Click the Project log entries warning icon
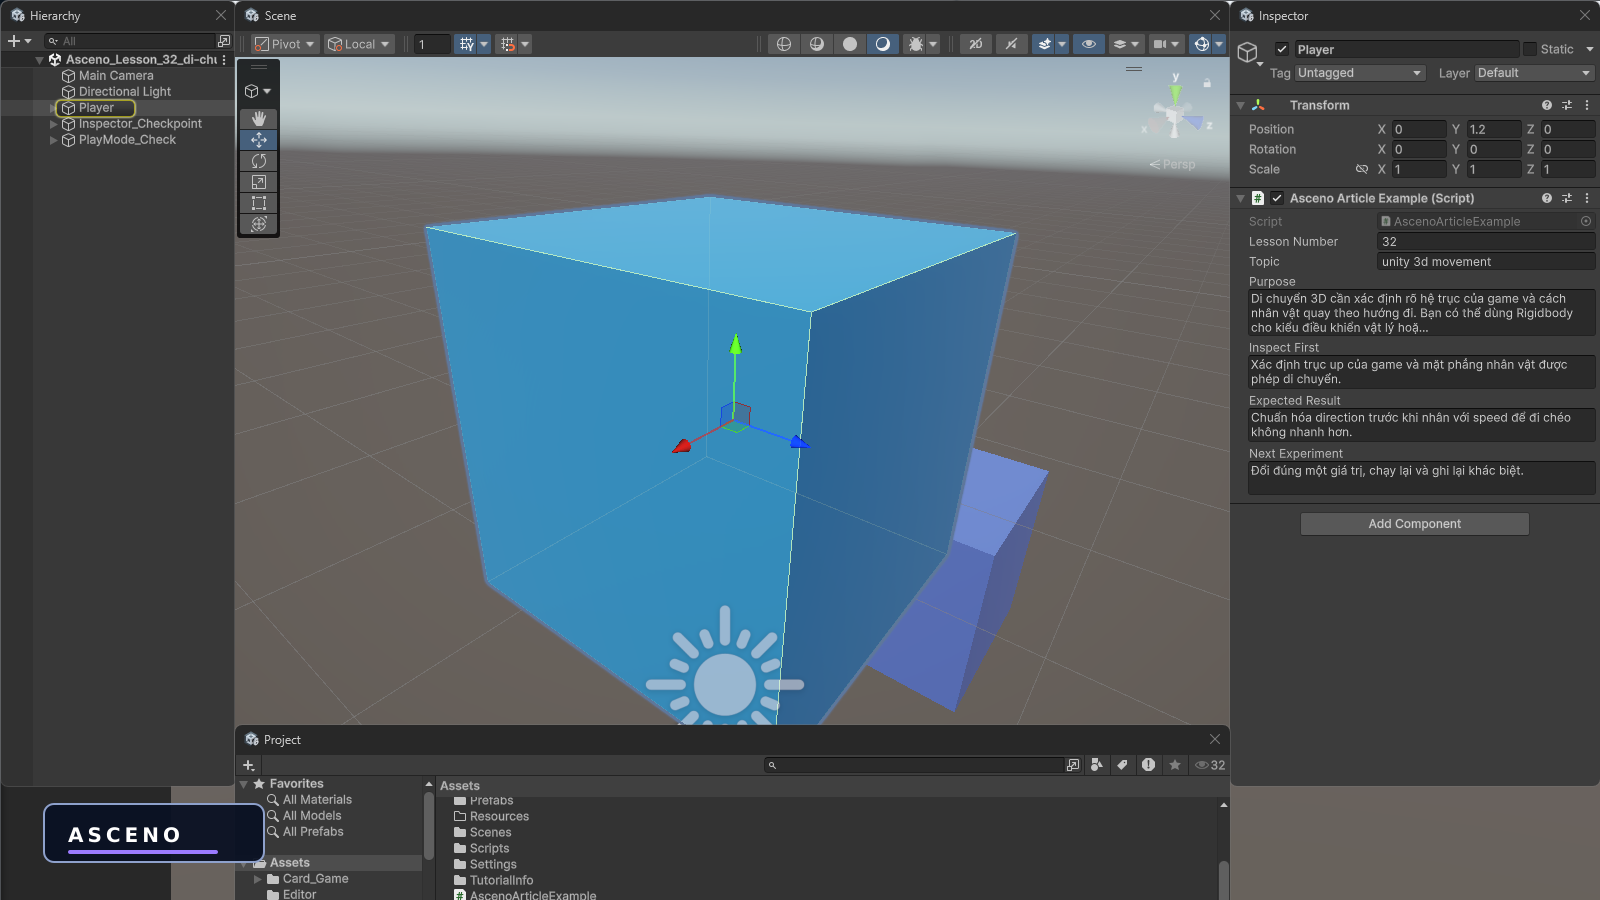Viewport: 1600px width, 900px height. pos(1149,765)
